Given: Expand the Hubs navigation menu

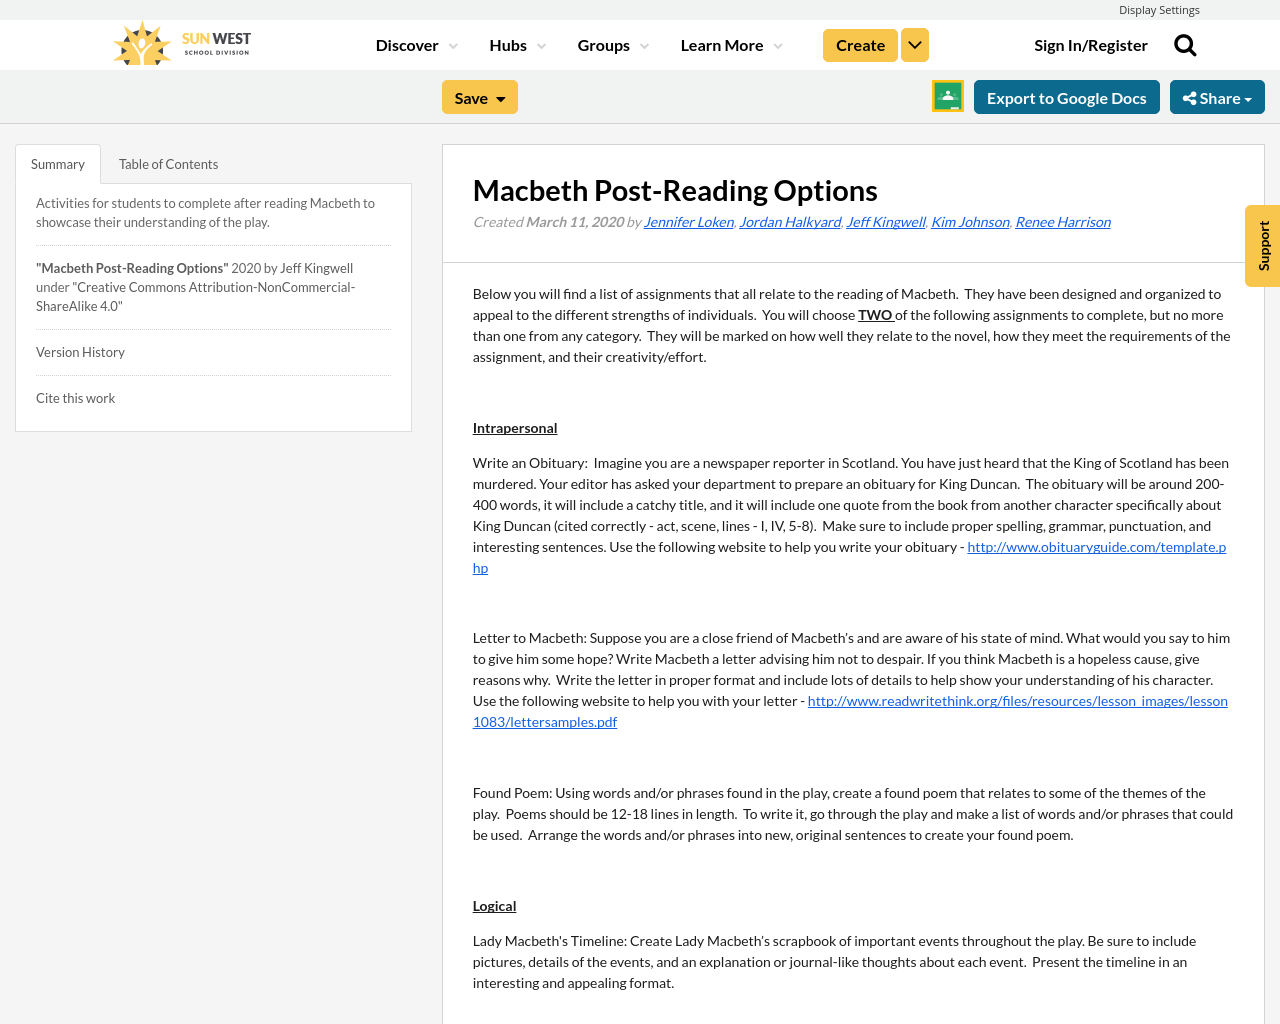Looking at the screenshot, I should (x=510, y=44).
